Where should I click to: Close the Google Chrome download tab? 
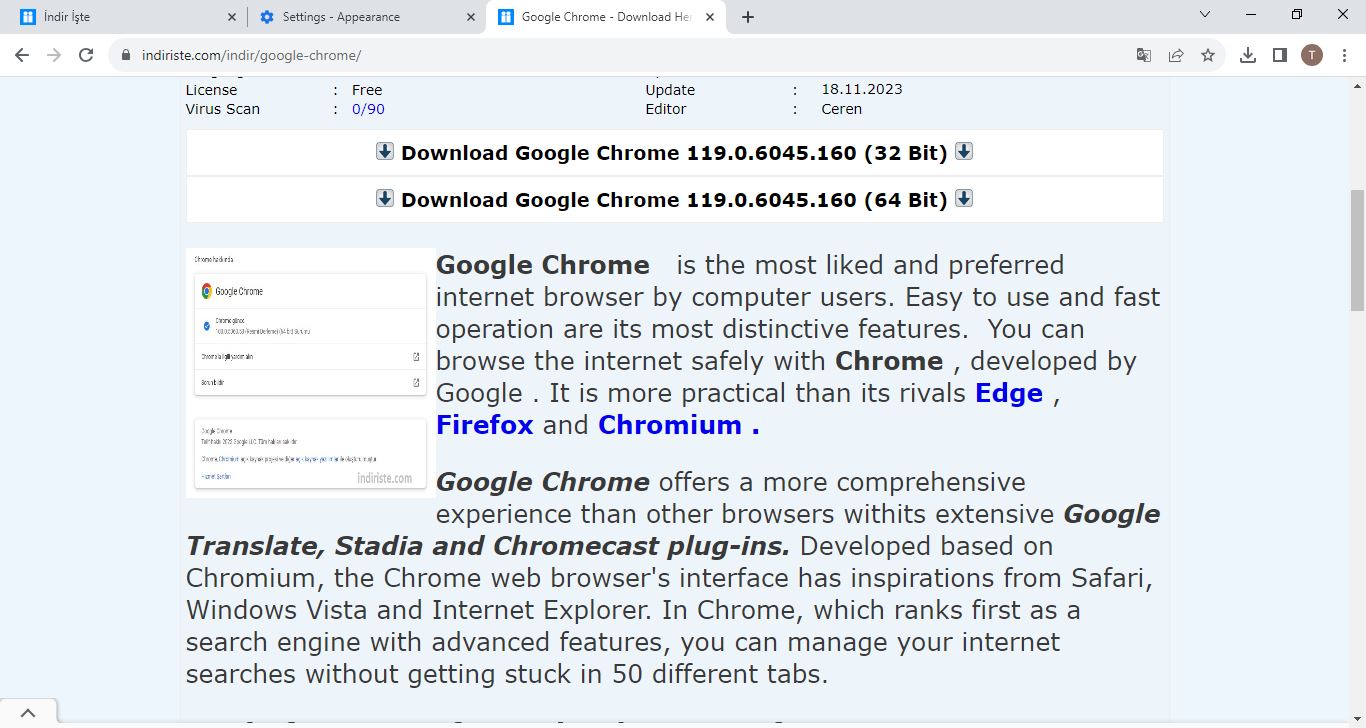[710, 17]
